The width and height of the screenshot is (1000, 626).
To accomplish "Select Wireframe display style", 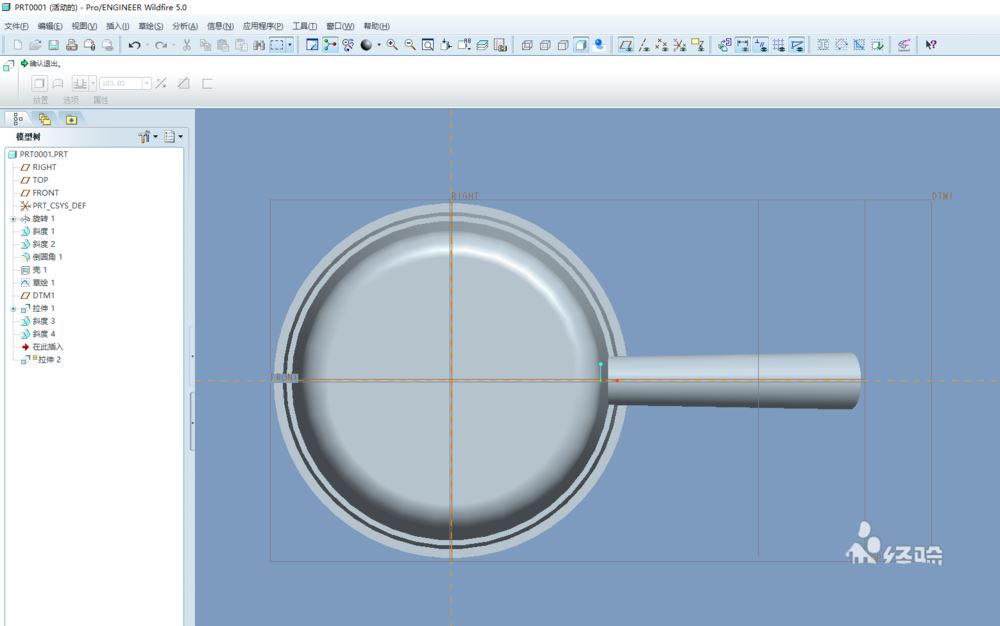I will pyautogui.click(x=527, y=45).
